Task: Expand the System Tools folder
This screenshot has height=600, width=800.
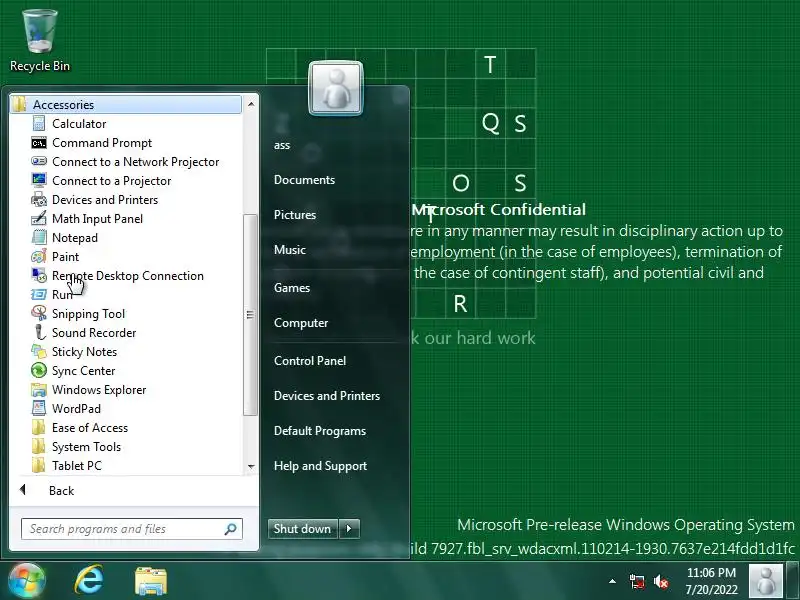Action: coord(77,446)
